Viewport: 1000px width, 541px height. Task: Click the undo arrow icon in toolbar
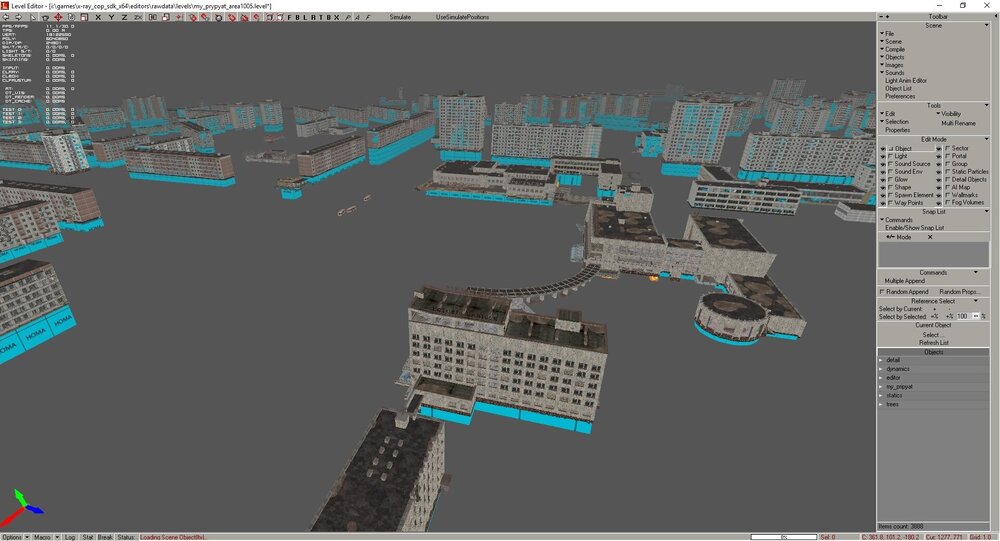(6, 17)
